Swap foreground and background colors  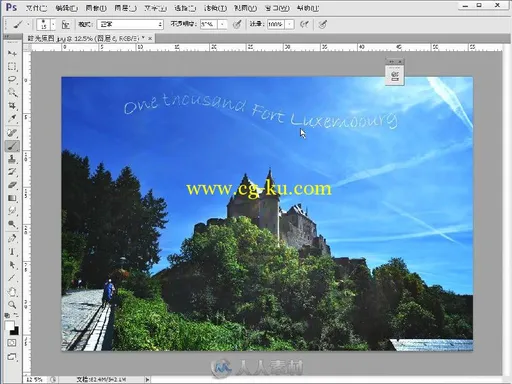tap(16, 315)
